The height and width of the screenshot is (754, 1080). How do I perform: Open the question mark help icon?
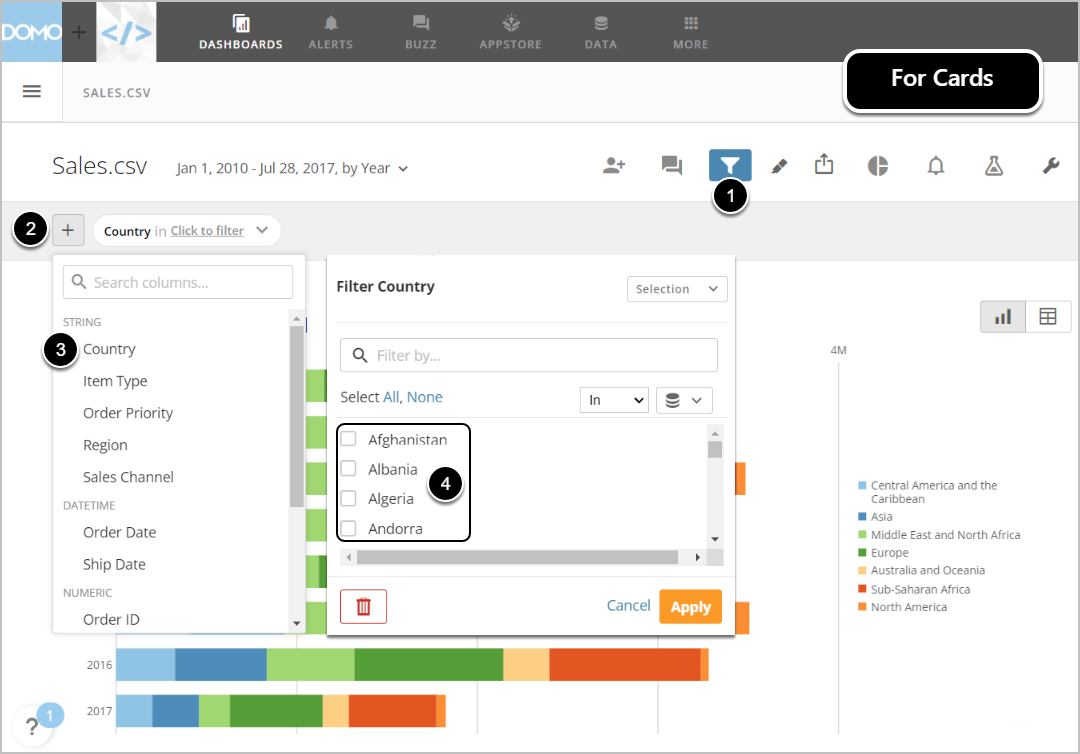[32, 726]
